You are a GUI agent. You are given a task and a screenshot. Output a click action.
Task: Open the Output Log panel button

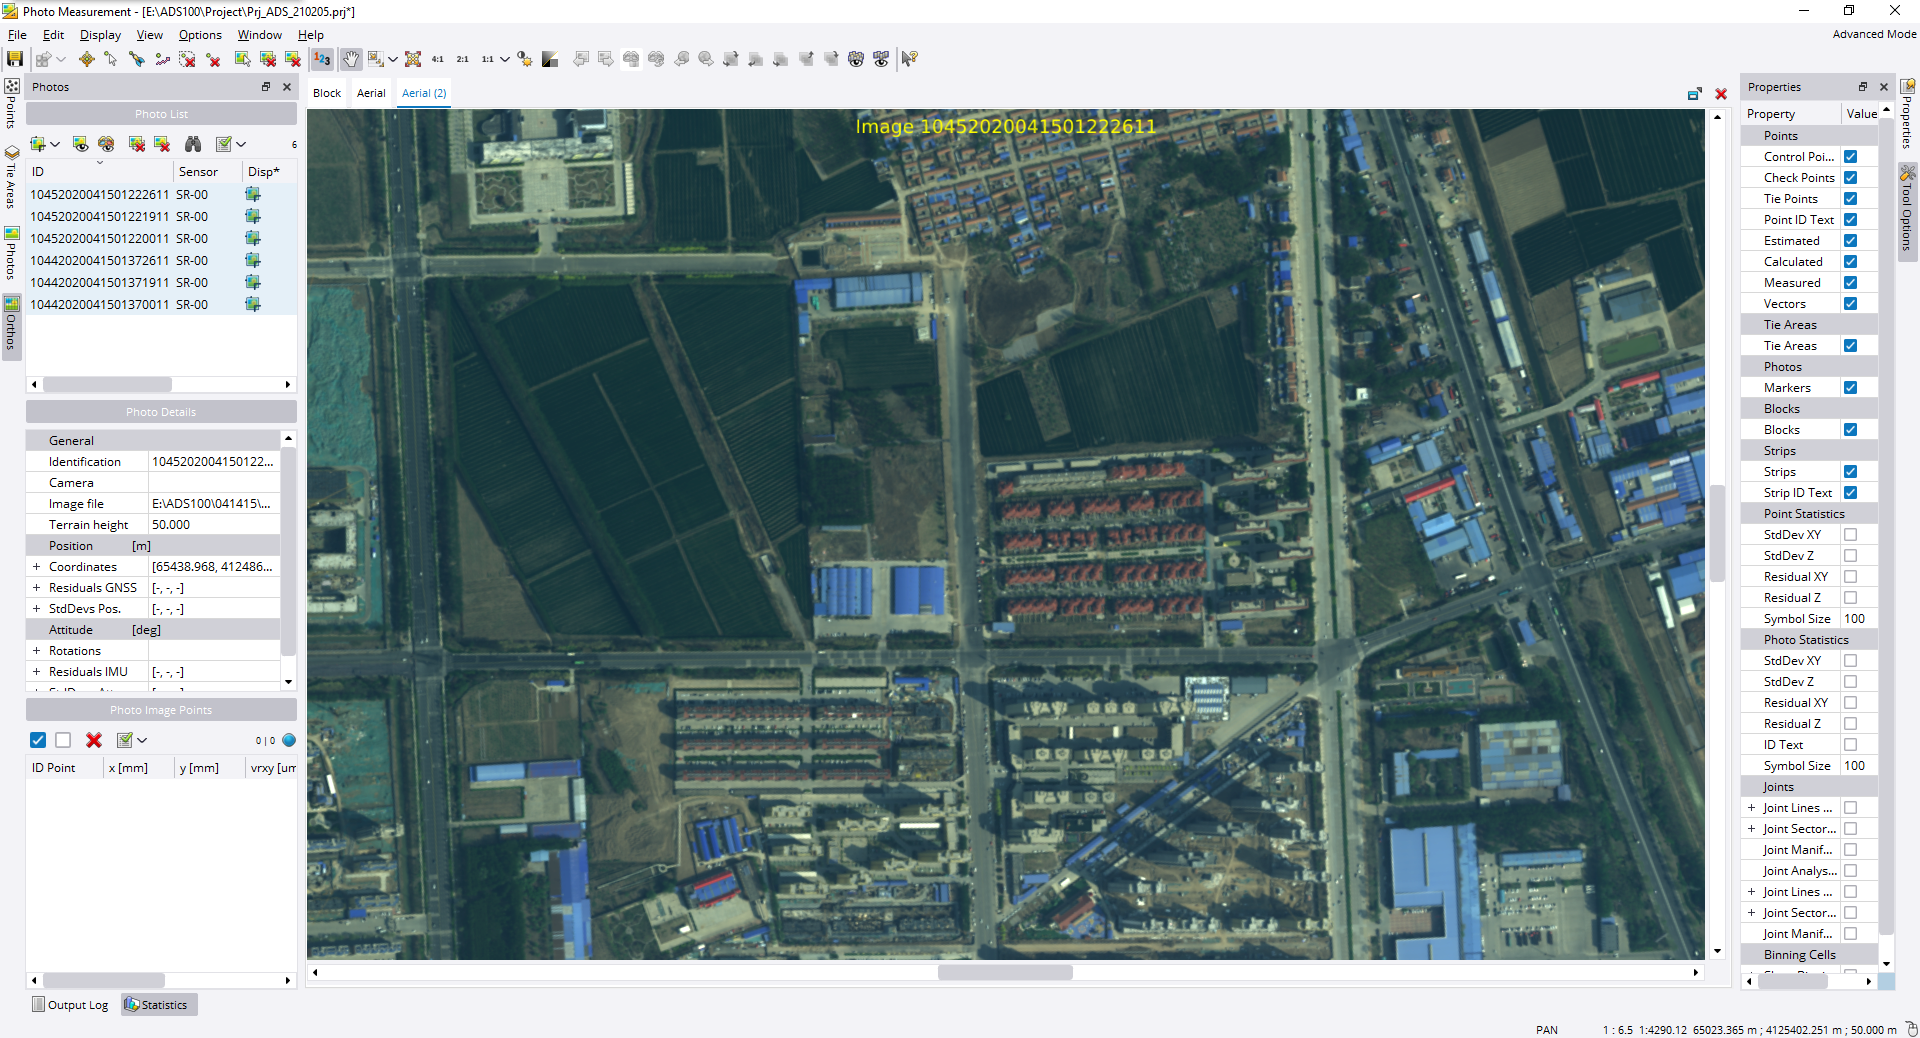(x=70, y=1005)
